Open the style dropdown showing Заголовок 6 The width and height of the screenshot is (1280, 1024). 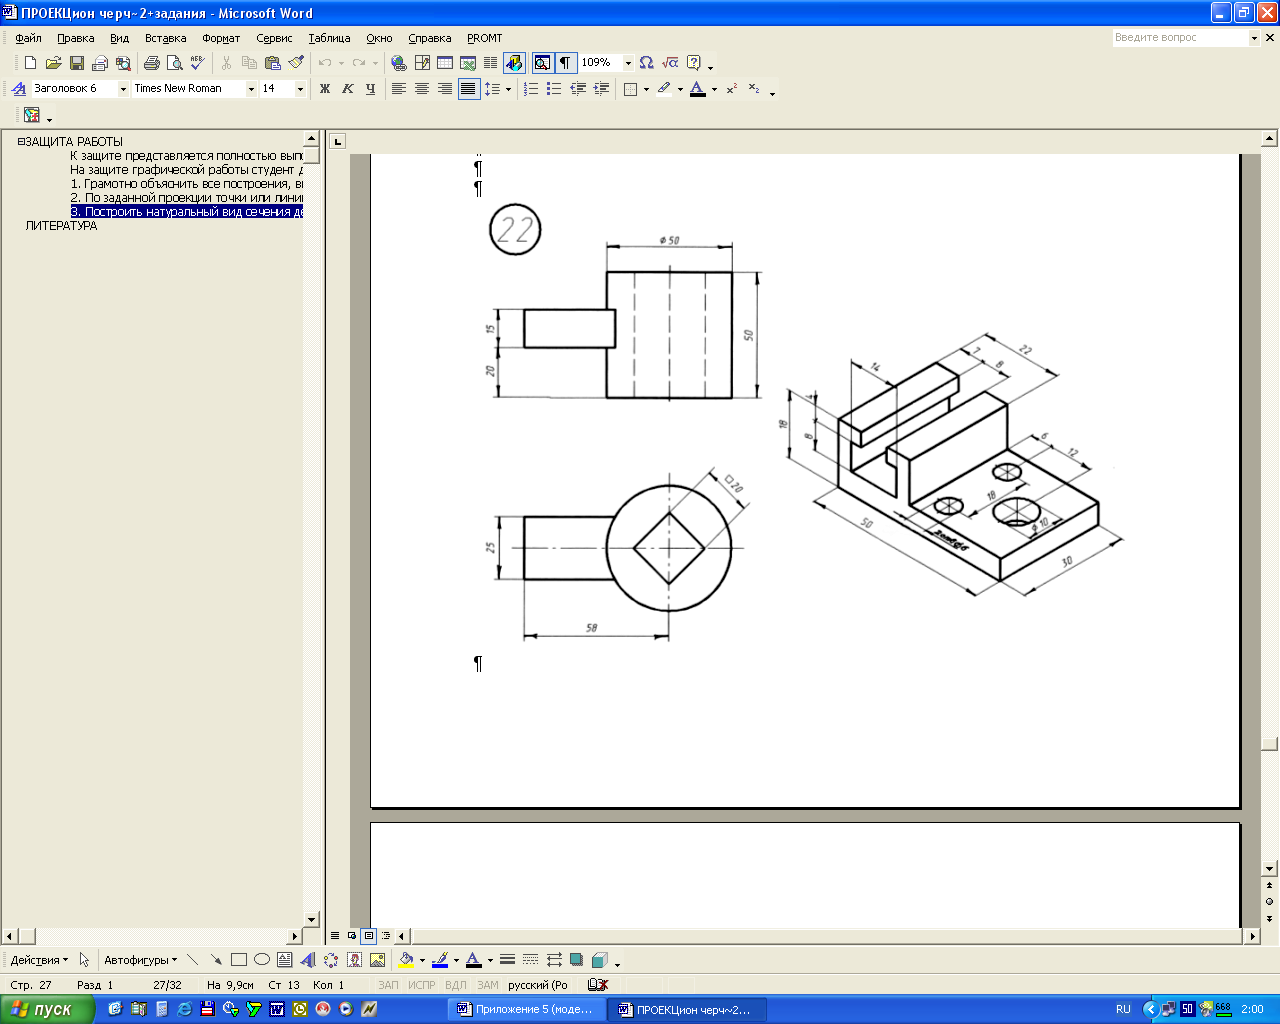coord(124,89)
